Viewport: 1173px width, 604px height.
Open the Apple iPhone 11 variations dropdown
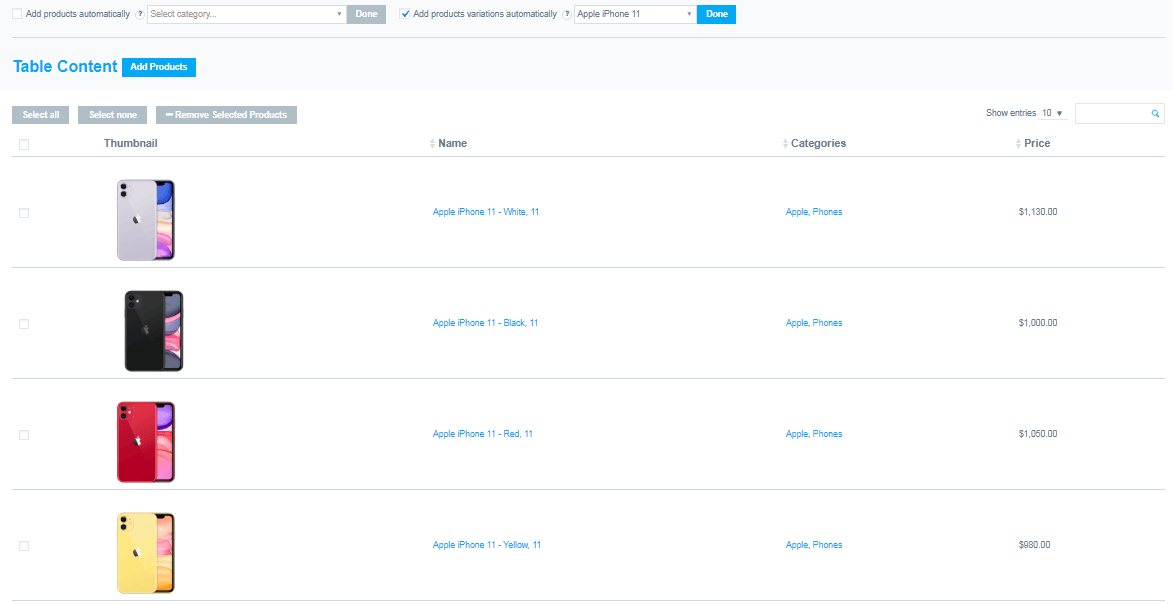(635, 14)
